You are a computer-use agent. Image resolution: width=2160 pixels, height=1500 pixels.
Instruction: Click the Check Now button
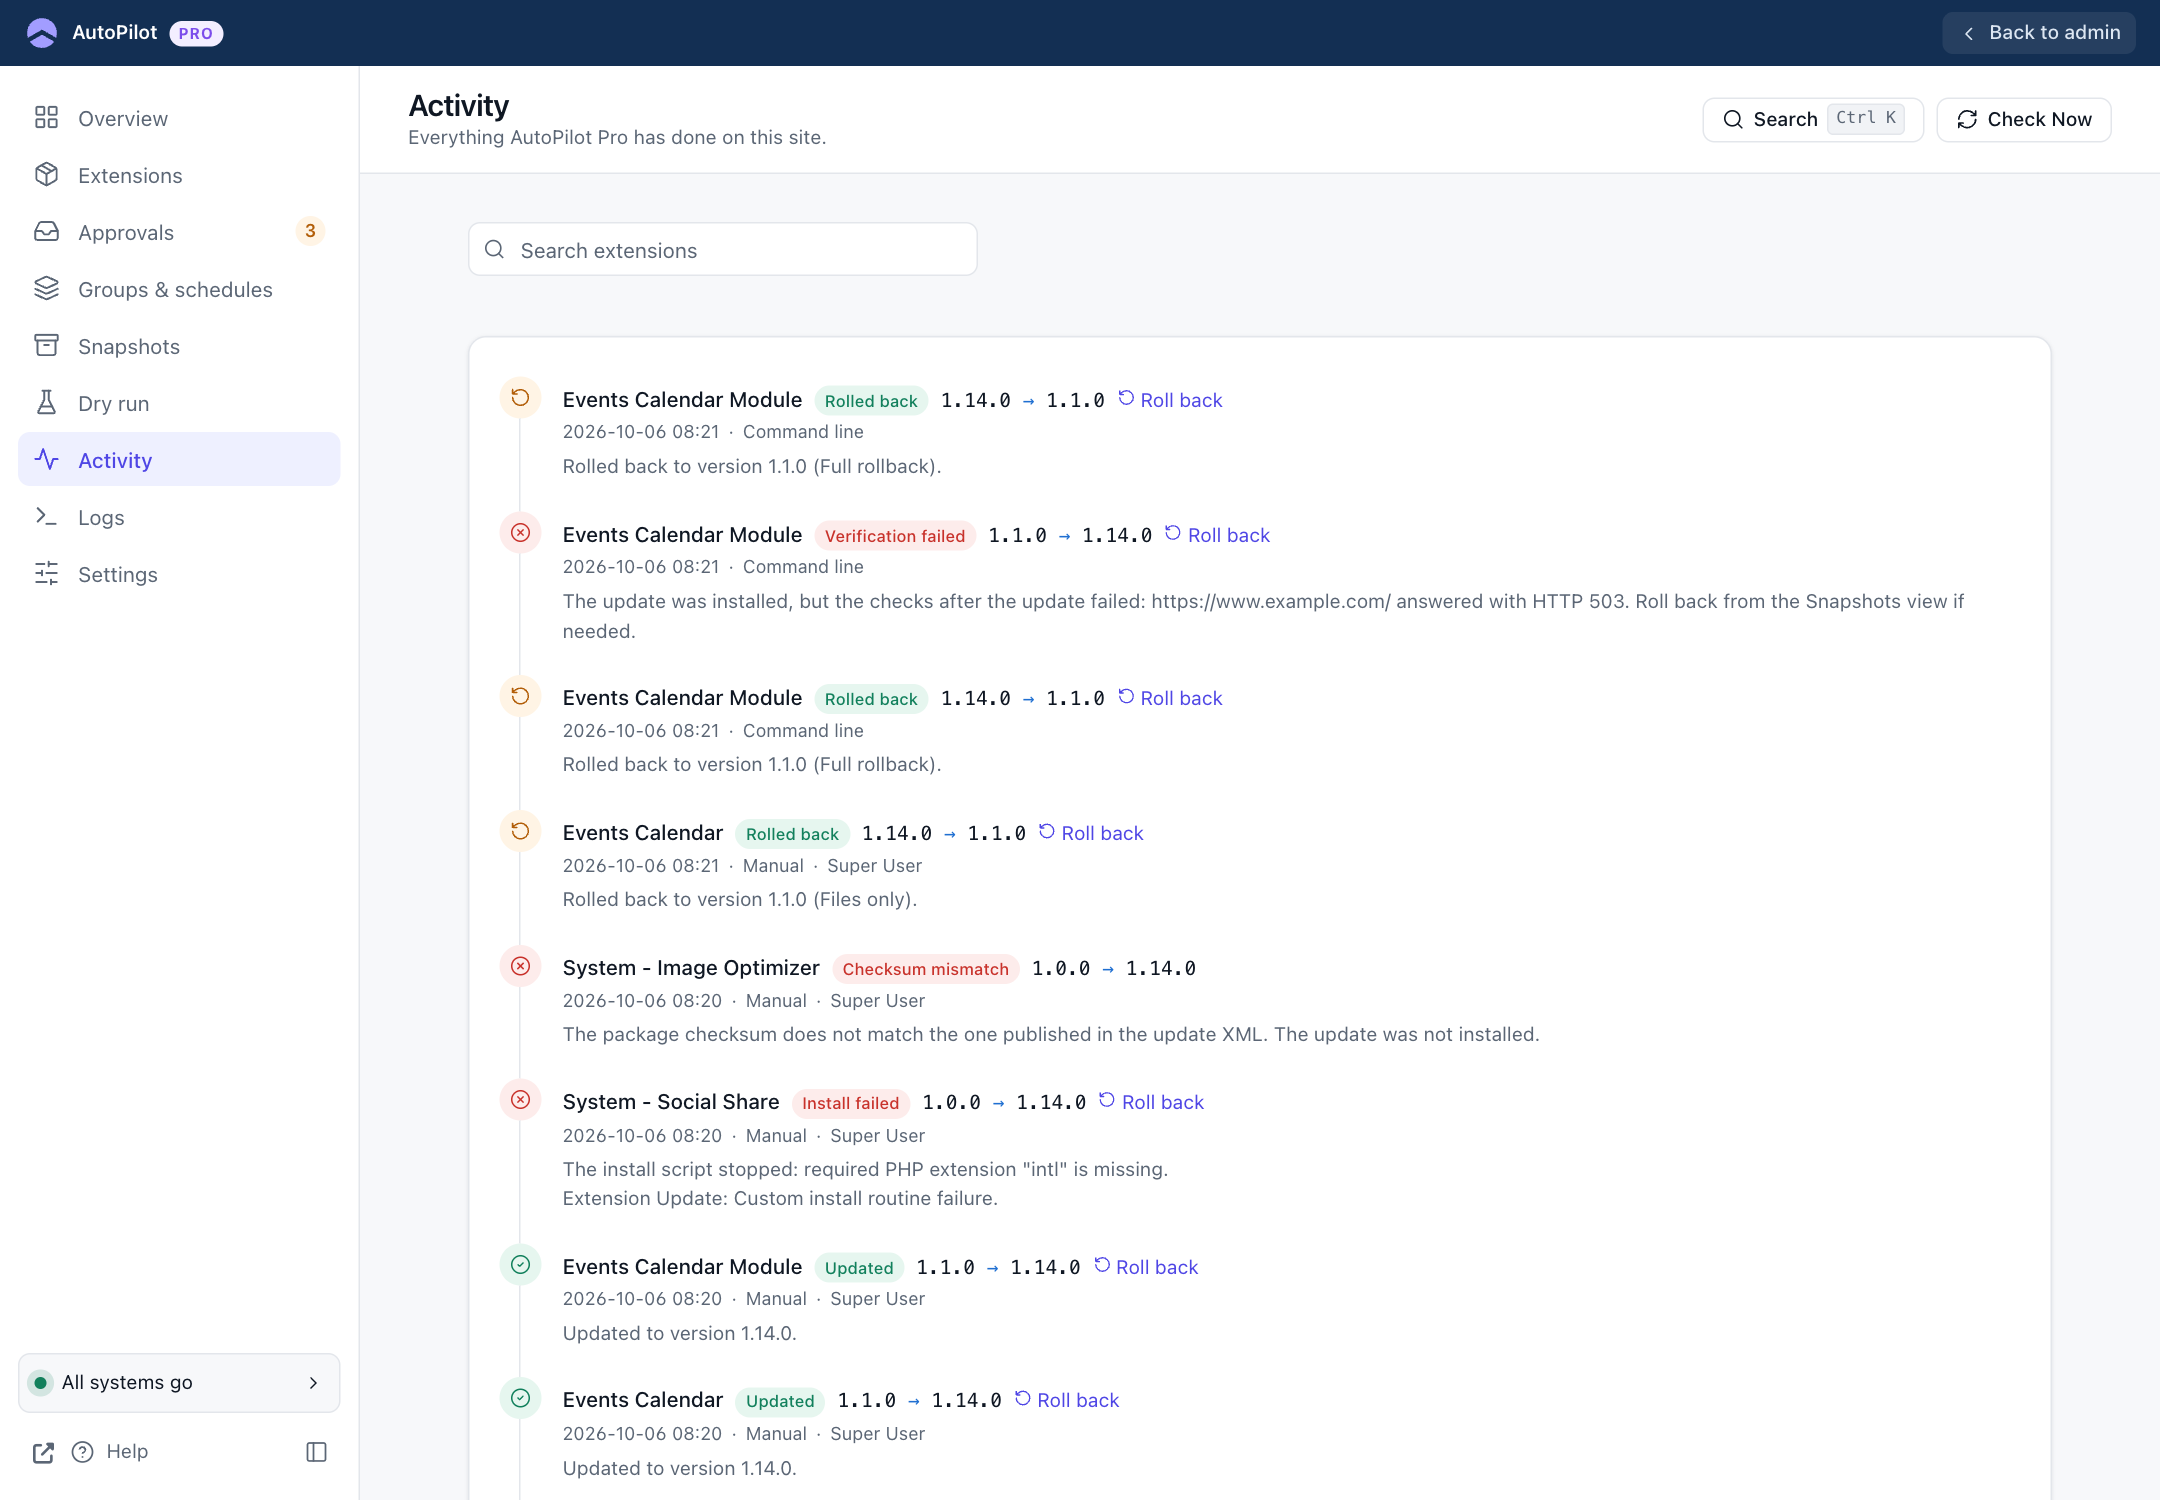pyautogui.click(x=2023, y=120)
